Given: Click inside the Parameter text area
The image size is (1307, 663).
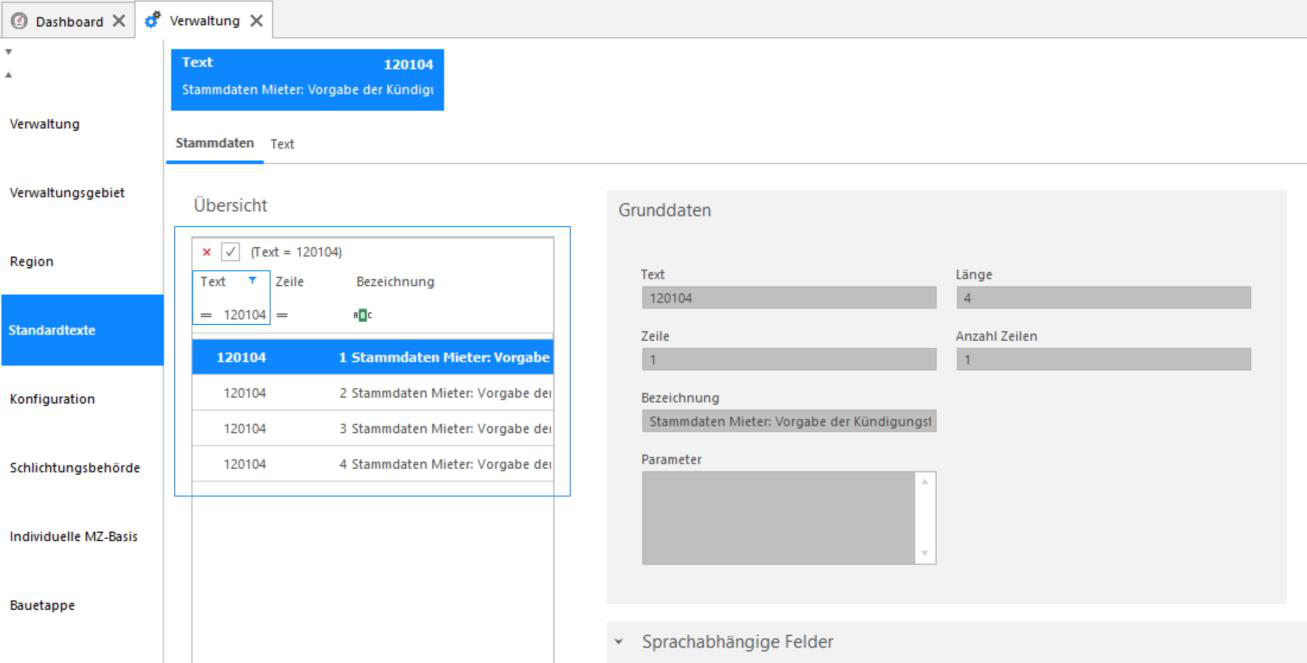Looking at the screenshot, I should pyautogui.click(x=778, y=518).
